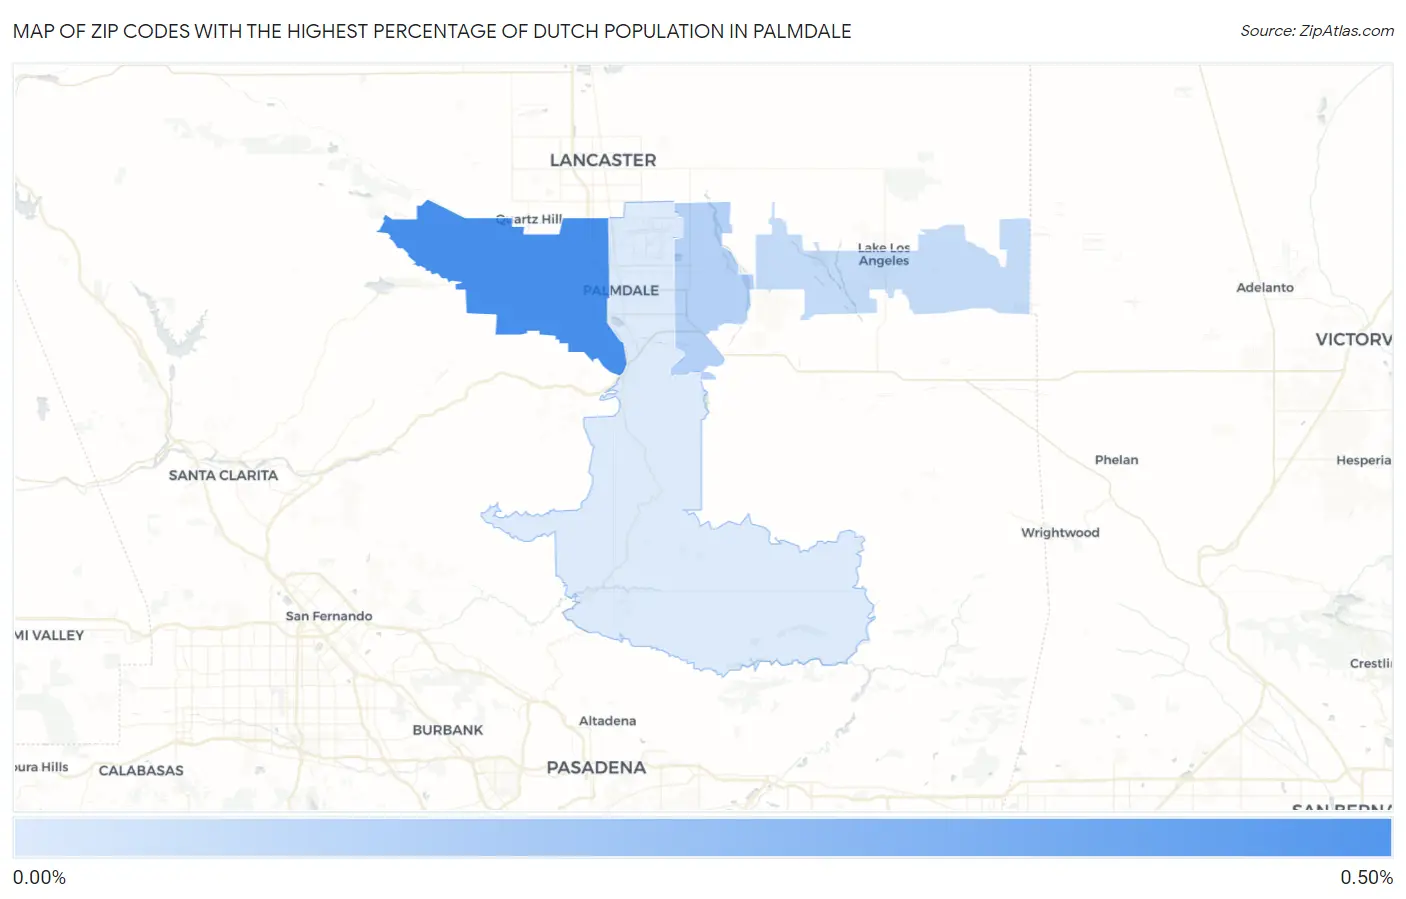Click the SANTA CLARITA map label
Viewport: 1406px width, 899px height.
click(223, 475)
